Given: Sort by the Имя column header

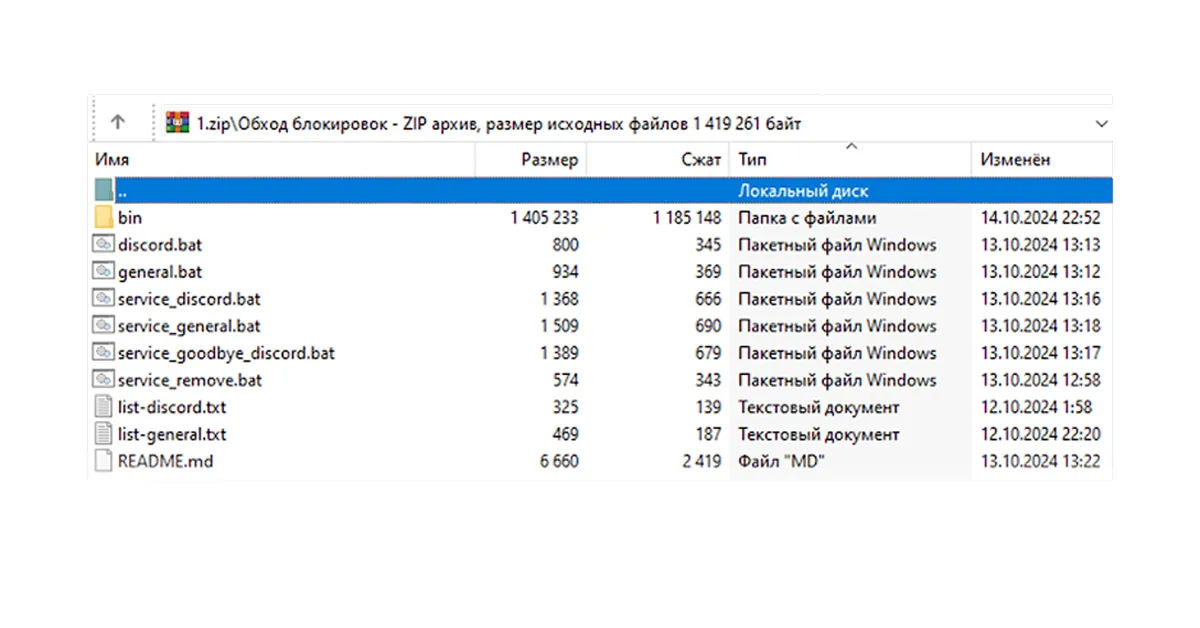Looking at the screenshot, I should (x=282, y=159).
